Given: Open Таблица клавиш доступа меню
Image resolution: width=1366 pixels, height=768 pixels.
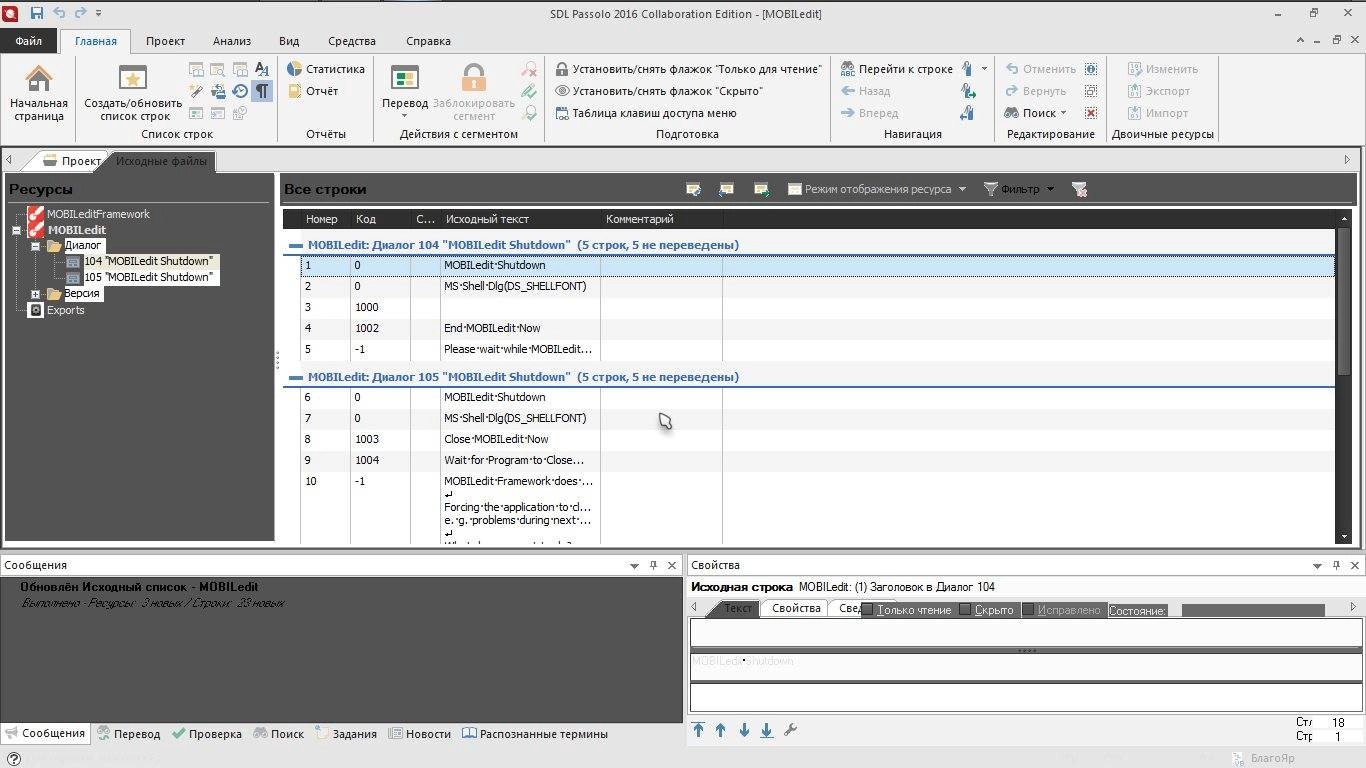Looking at the screenshot, I should pos(645,113).
